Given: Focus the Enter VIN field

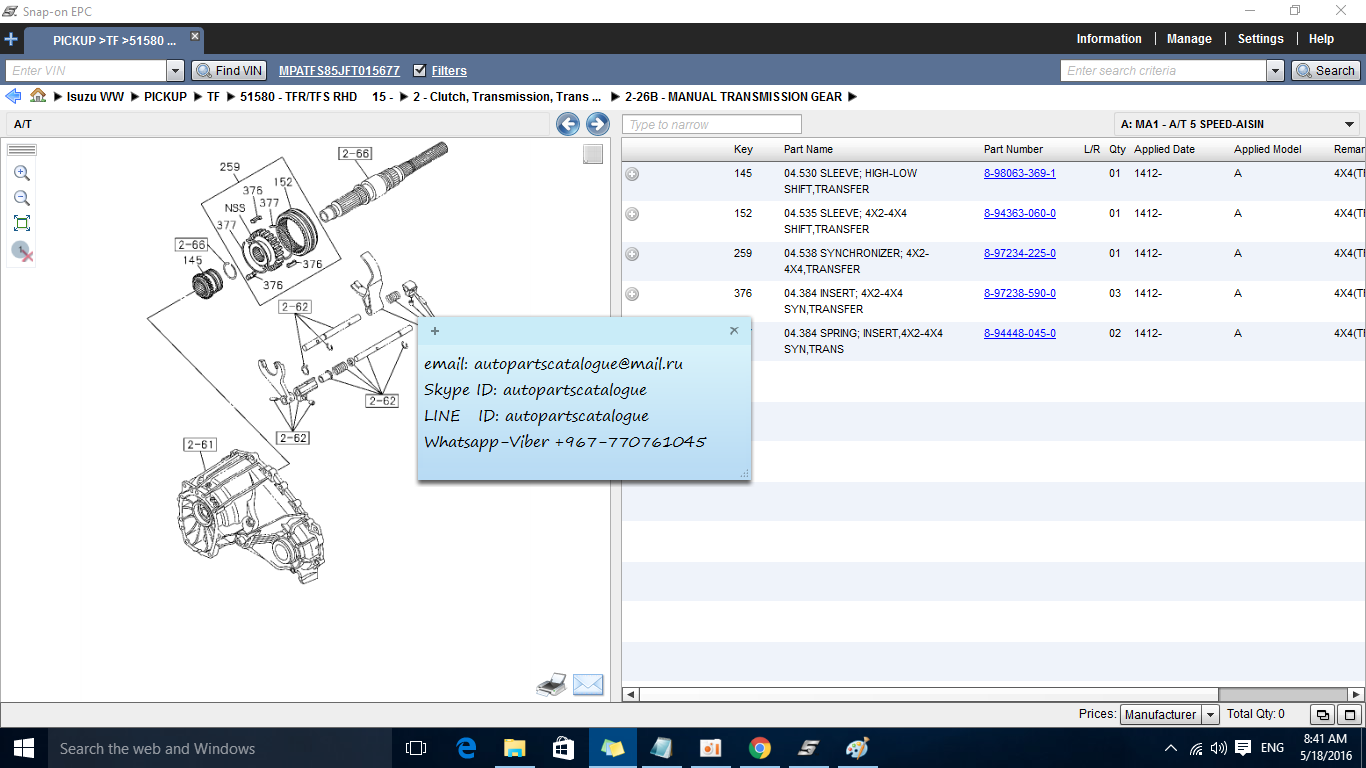Looking at the screenshot, I should [86, 71].
